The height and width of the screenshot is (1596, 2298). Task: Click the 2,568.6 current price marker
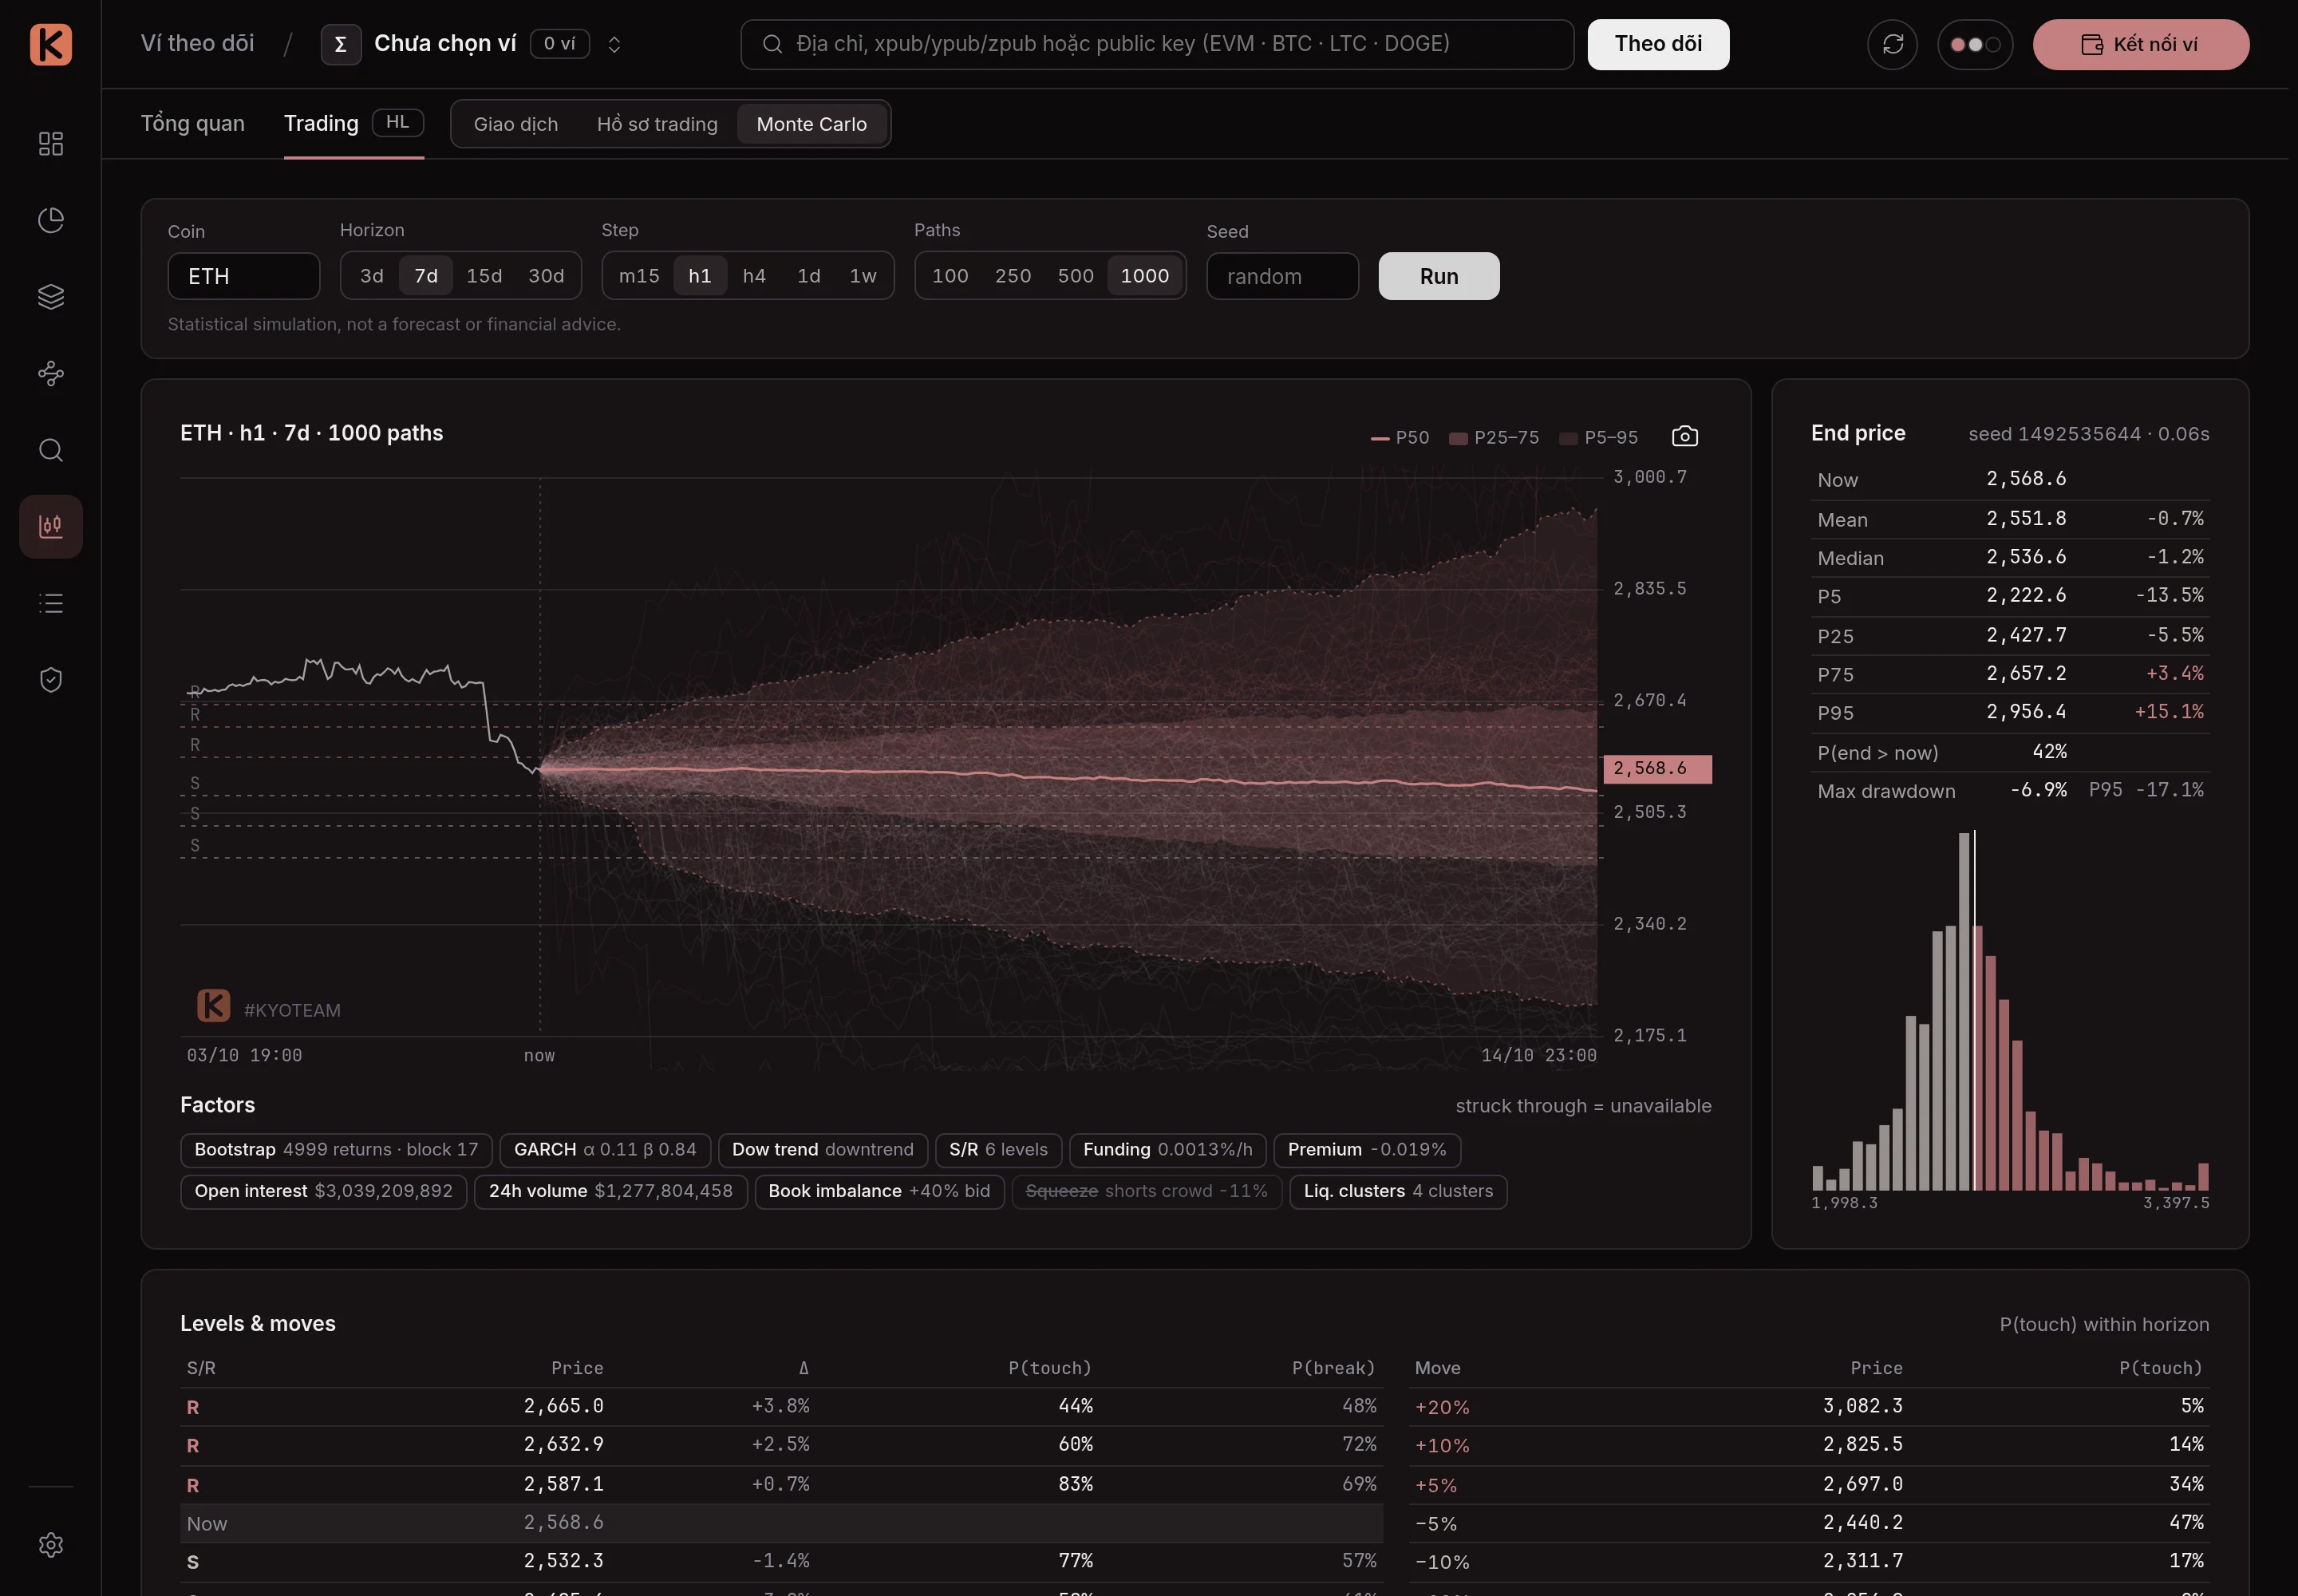coord(1657,768)
